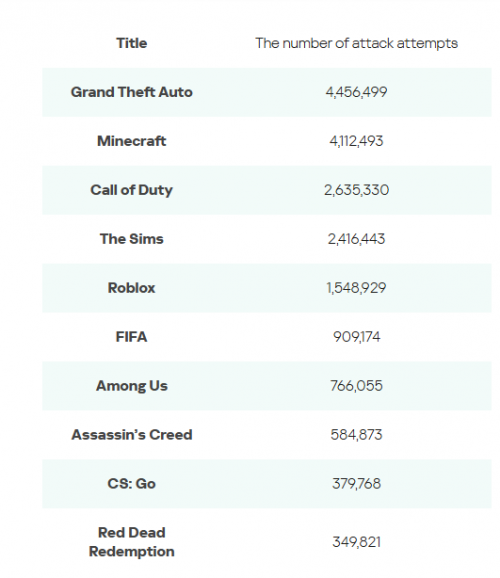Select the 2,635,330 value
The width and height of the screenshot is (500, 578).
click(356, 190)
